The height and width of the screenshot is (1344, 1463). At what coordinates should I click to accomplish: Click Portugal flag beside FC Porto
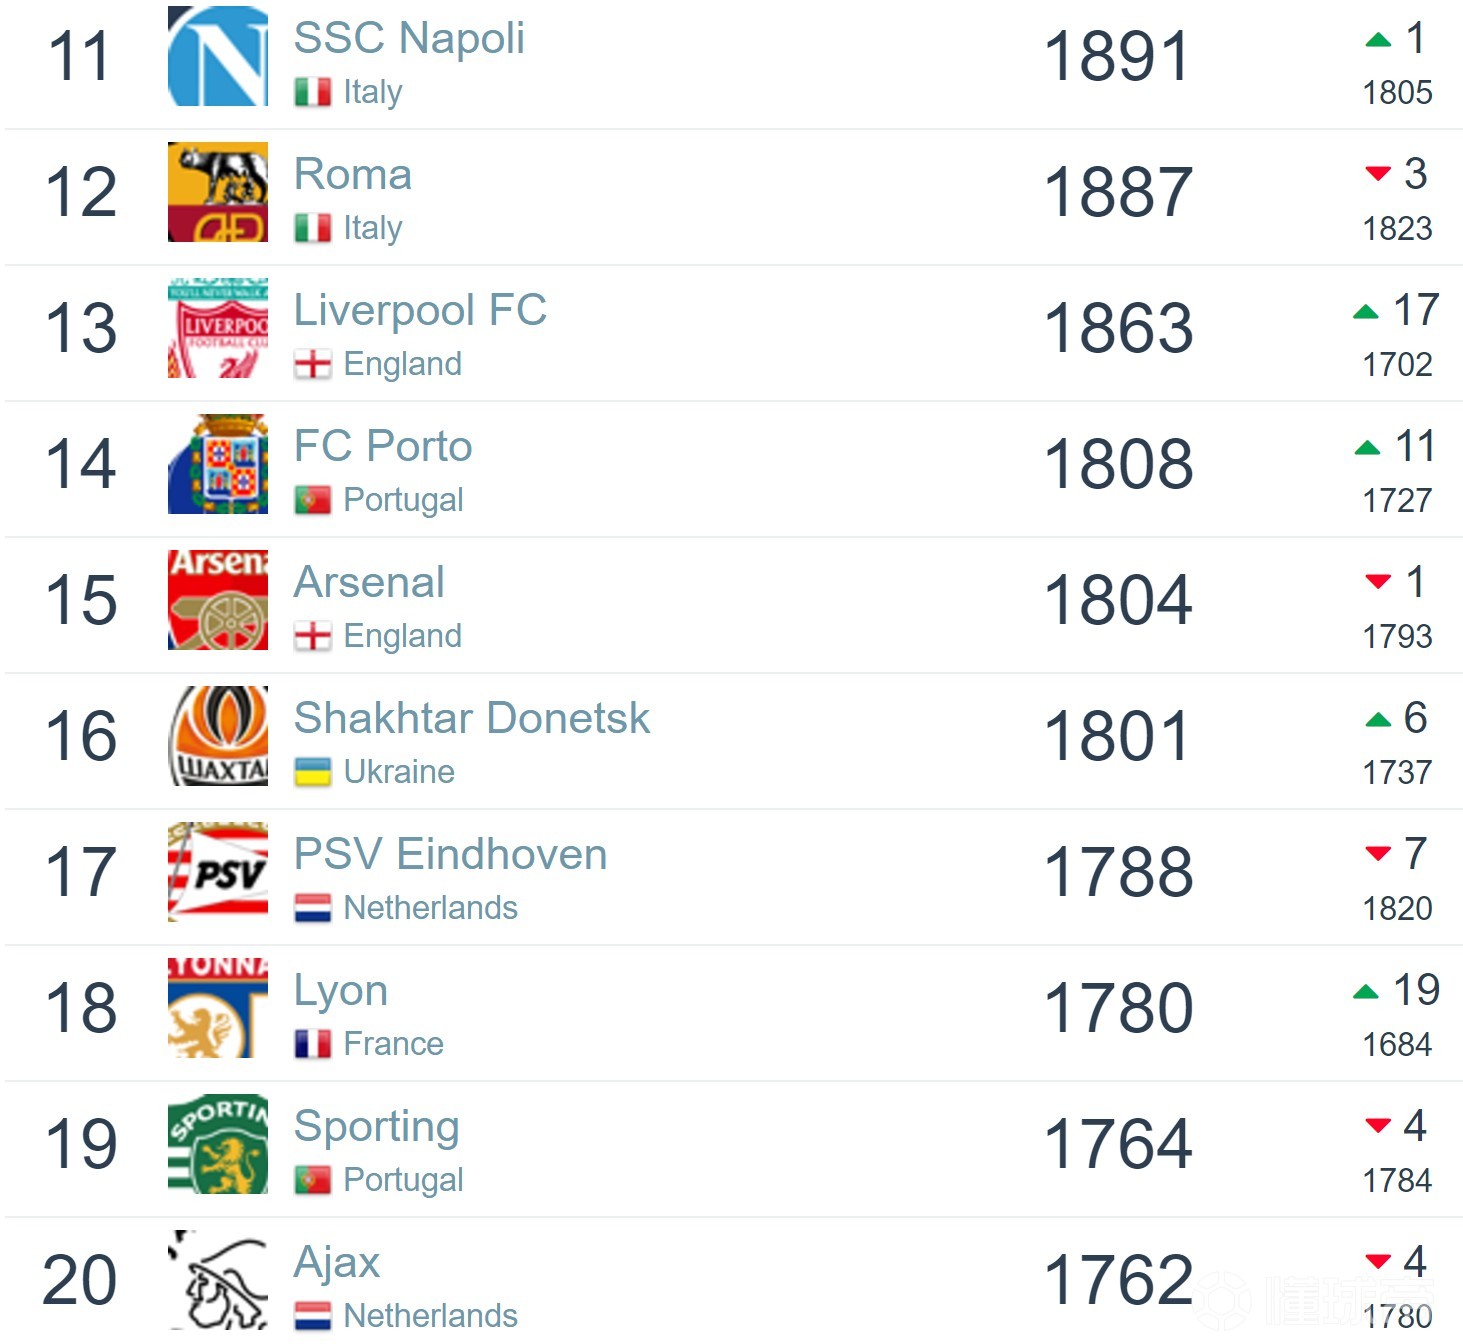click(312, 500)
